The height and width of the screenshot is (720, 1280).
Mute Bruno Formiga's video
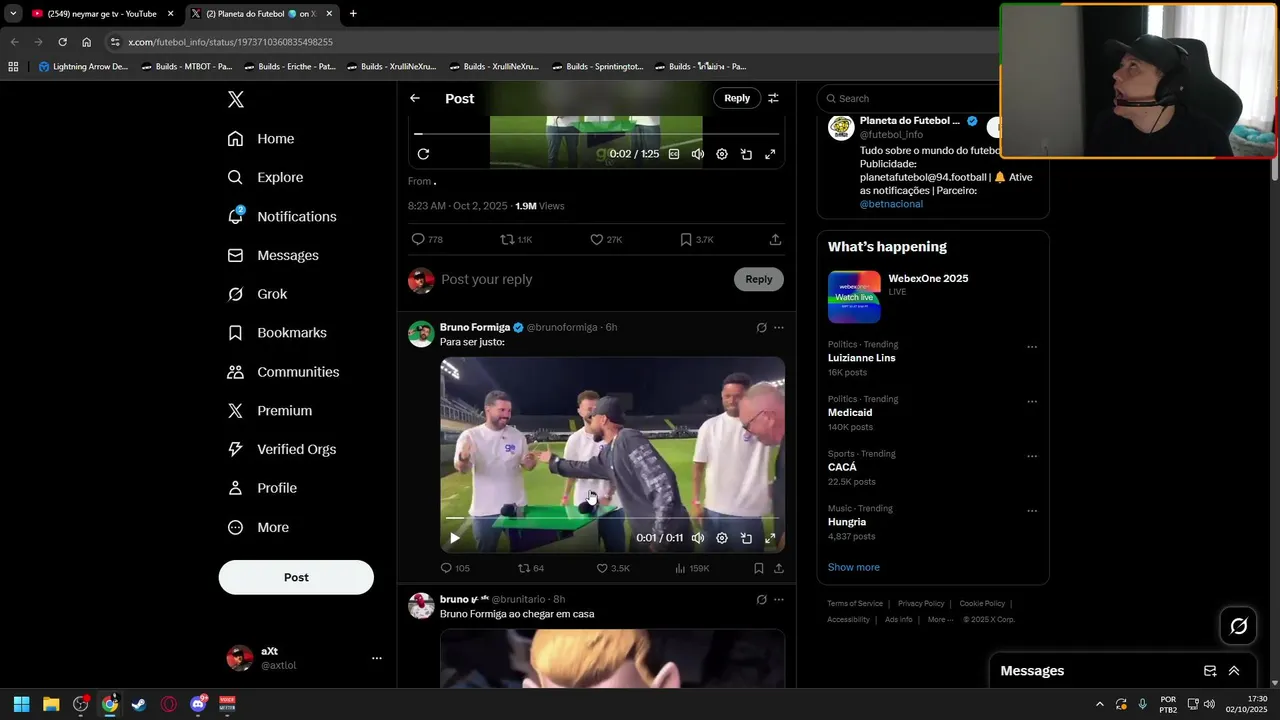(x=698, y=538)
